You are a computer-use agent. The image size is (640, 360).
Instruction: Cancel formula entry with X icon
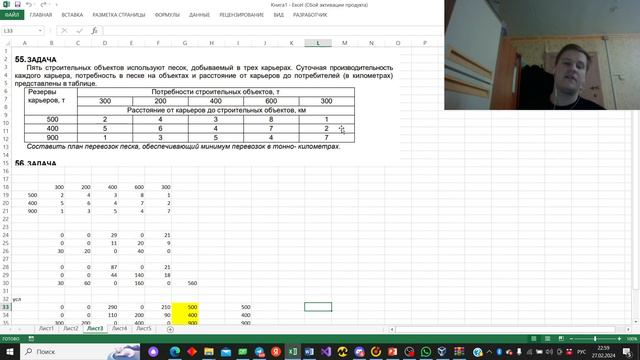click(x=64, y=31)
